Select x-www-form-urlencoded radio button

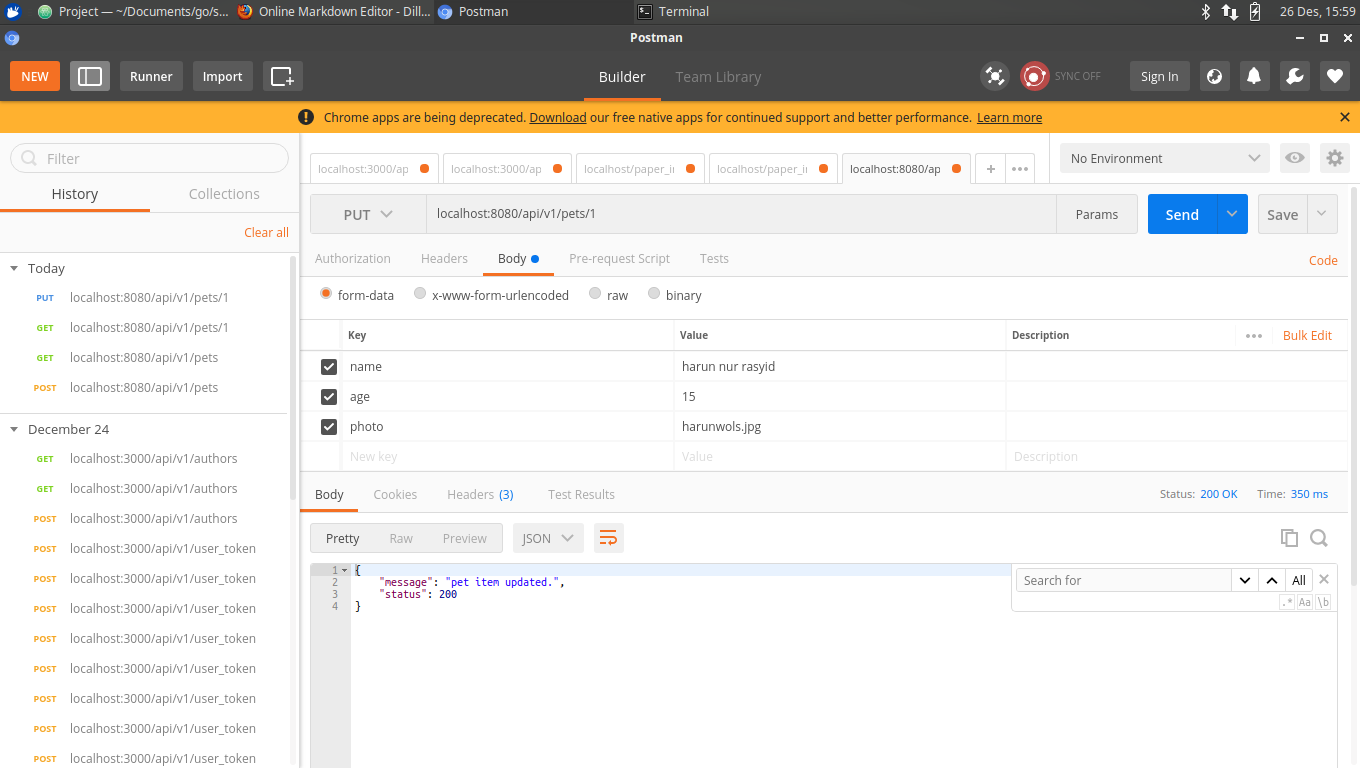coord(420,294)
